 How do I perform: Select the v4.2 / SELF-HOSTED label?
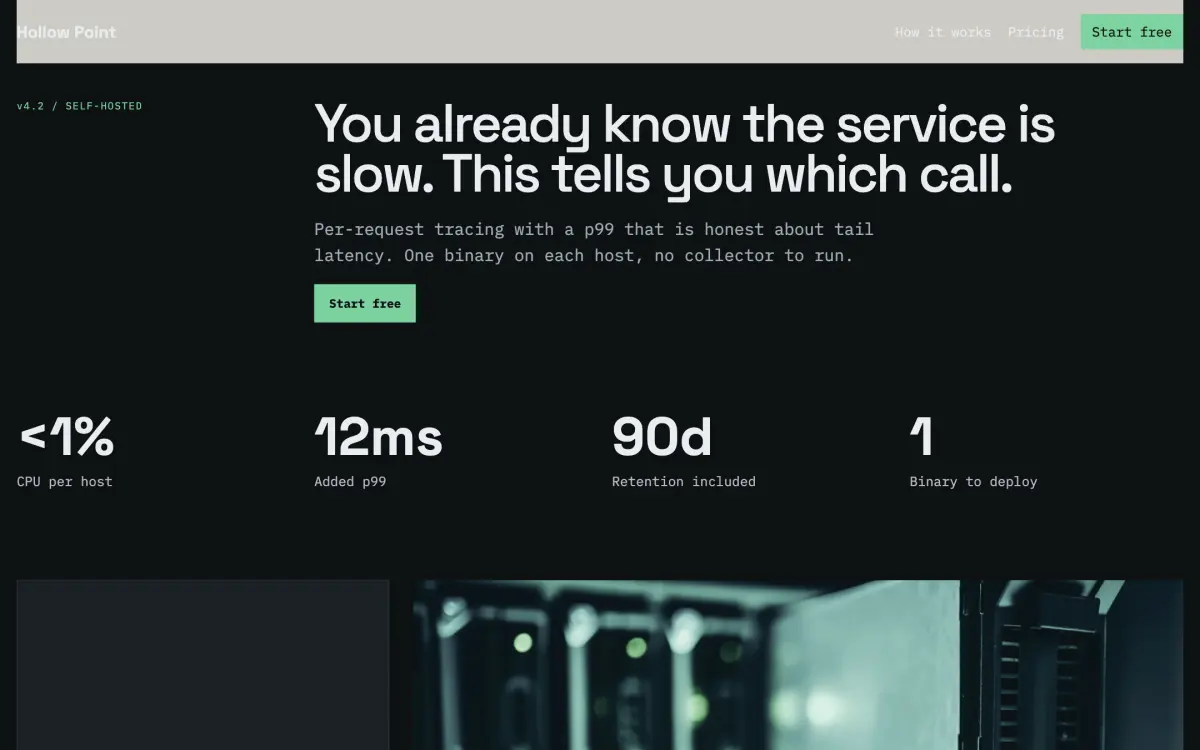[80, 106]
